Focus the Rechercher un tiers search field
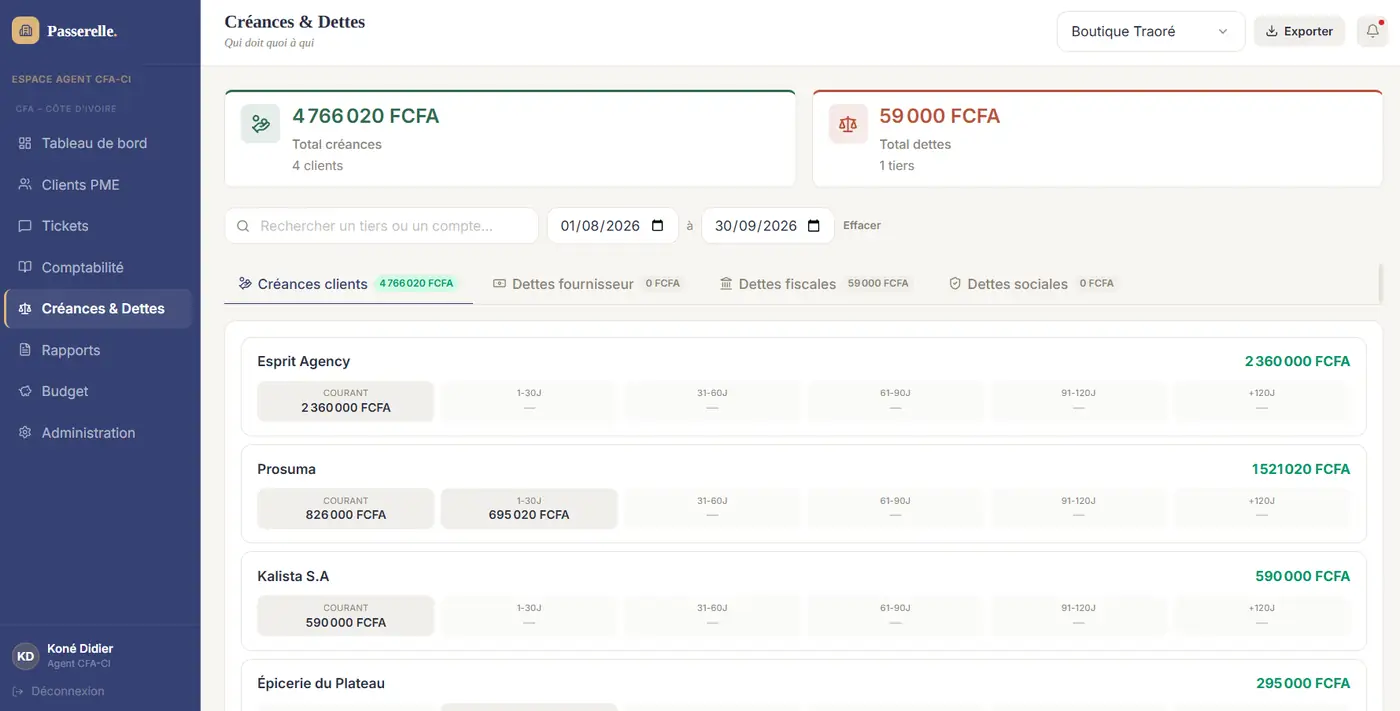The width and height of the screenshot is (1400, 711). pyautogui.click(x=381, y=226)
